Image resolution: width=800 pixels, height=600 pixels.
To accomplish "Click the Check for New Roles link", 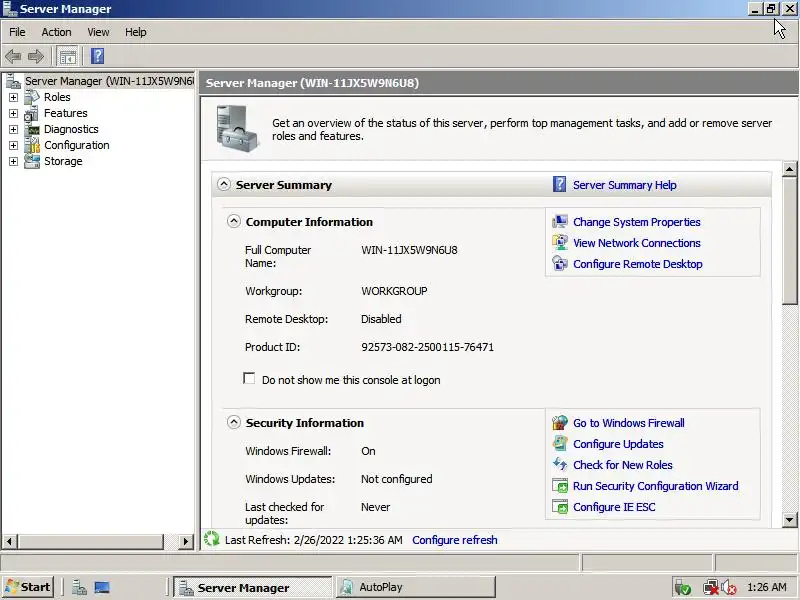I will click(622, 465).
